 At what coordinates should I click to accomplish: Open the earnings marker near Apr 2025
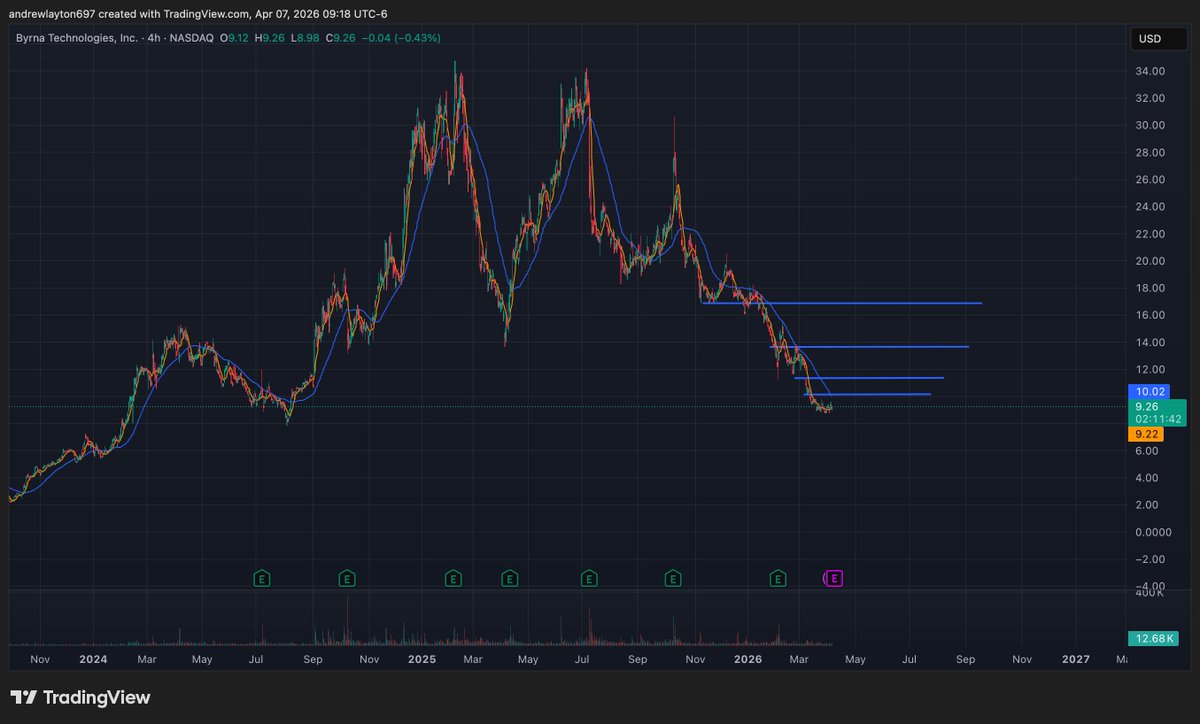509,578
